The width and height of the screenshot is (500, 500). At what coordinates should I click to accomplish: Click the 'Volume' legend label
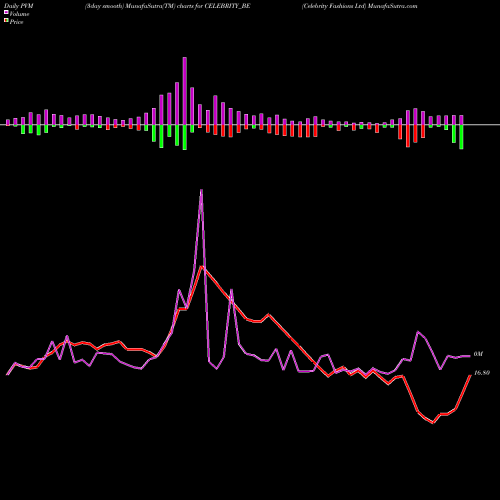click(19, 14)
